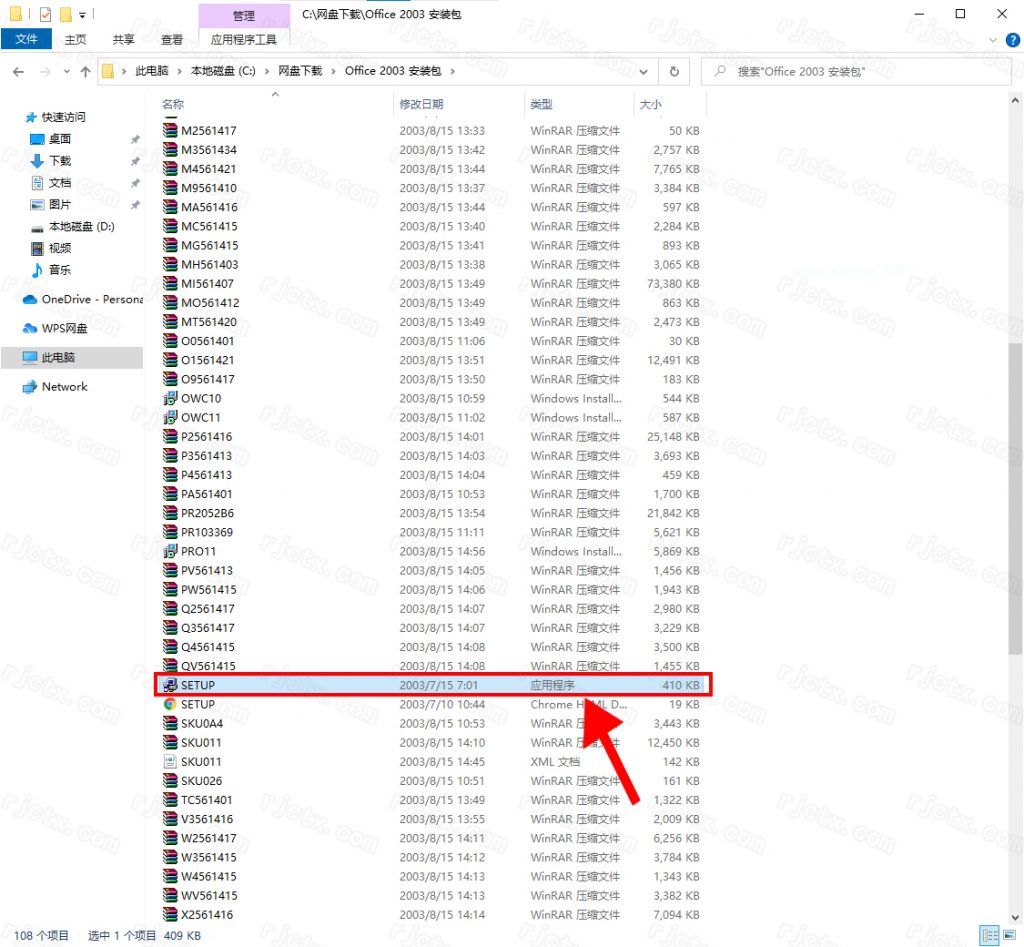Viewport: 1024px width, 947px height.
Task: Switch to the 查看 ribbon tab
Action: pos(170,39)
